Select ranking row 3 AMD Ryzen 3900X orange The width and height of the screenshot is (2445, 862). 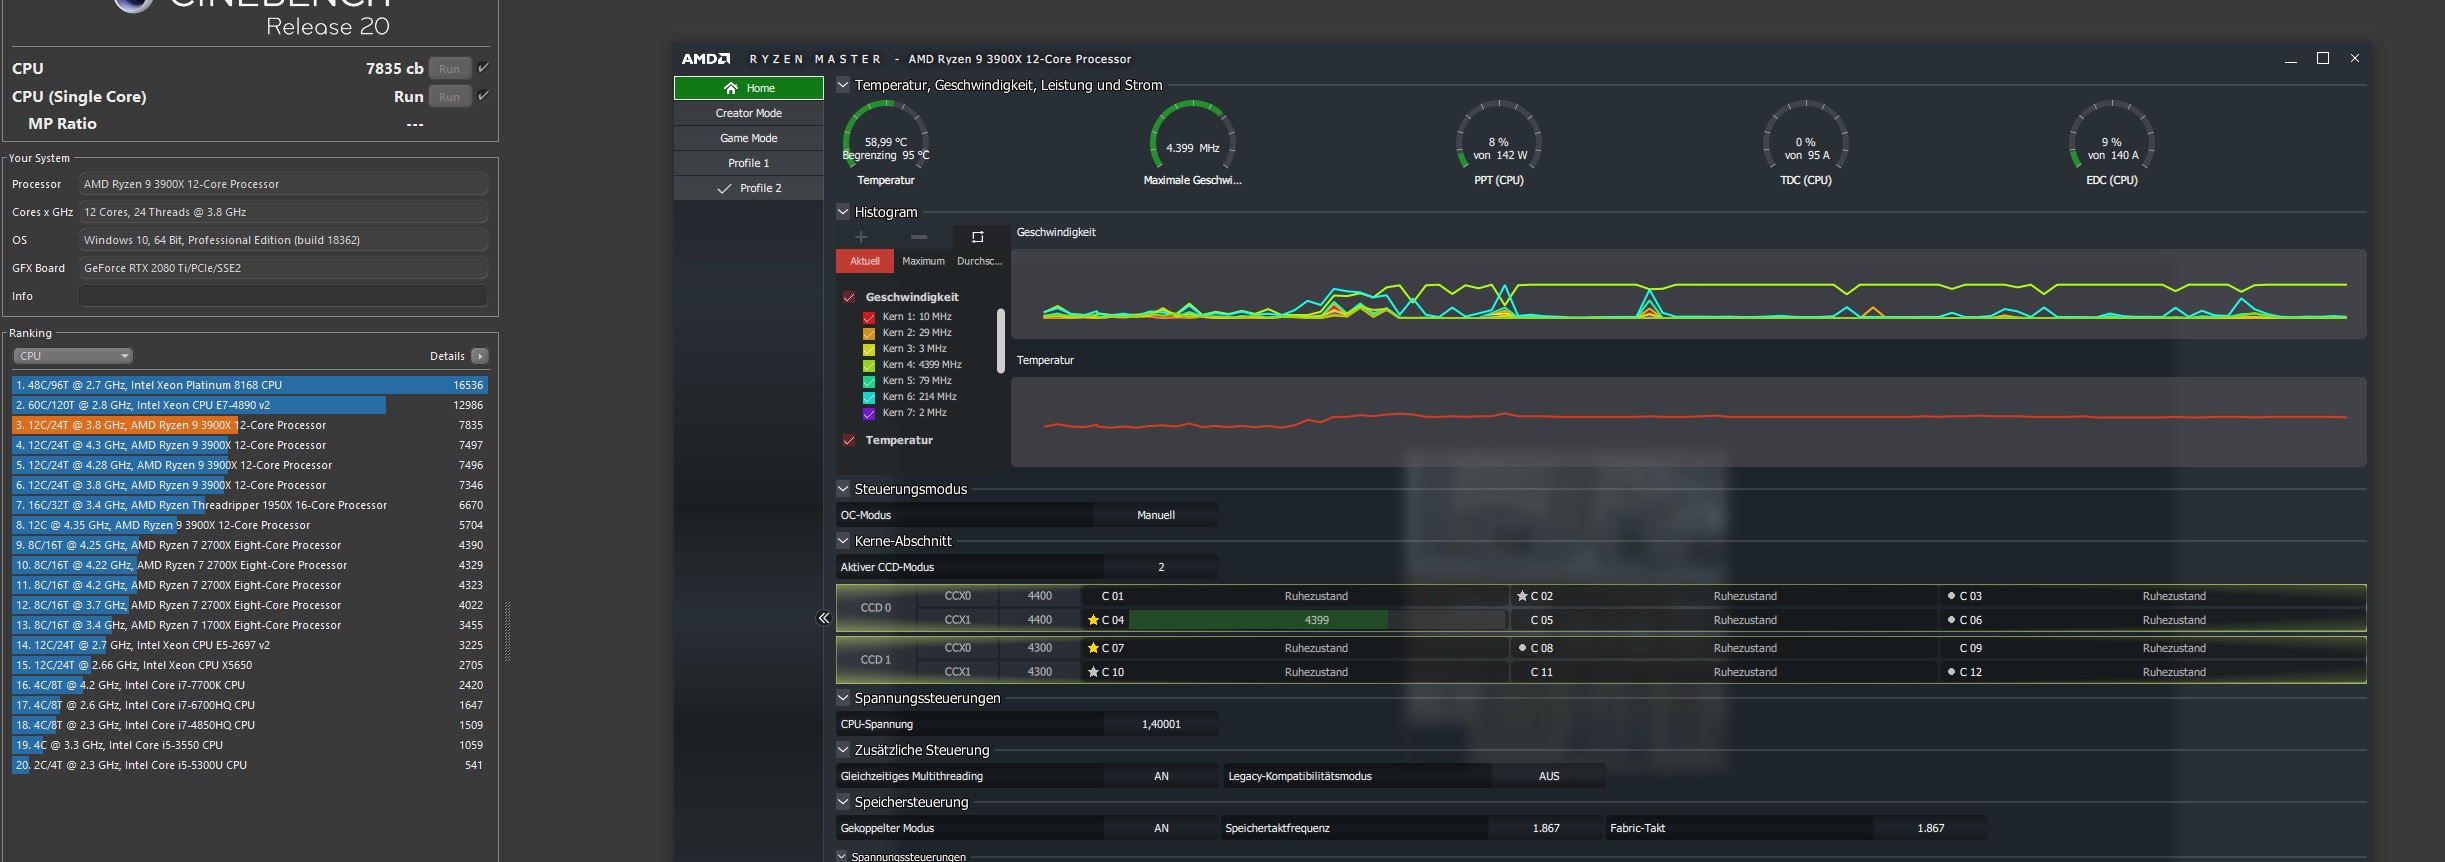(x=250, y=425)
